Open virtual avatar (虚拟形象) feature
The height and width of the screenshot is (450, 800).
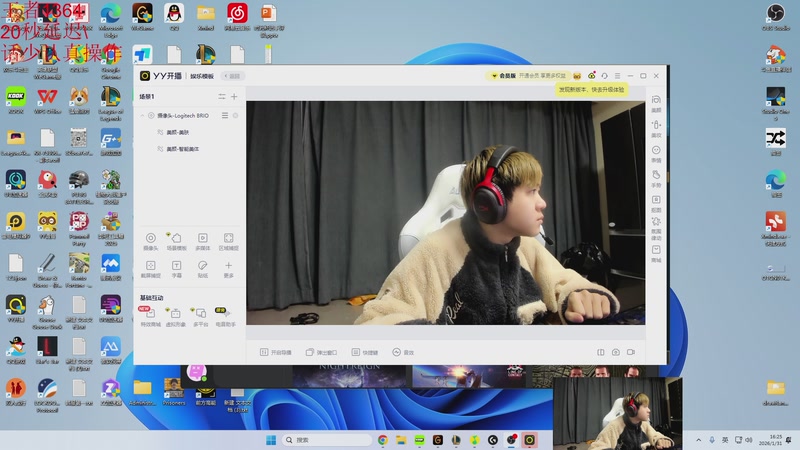pyautogui.click(x=176, y=316)
